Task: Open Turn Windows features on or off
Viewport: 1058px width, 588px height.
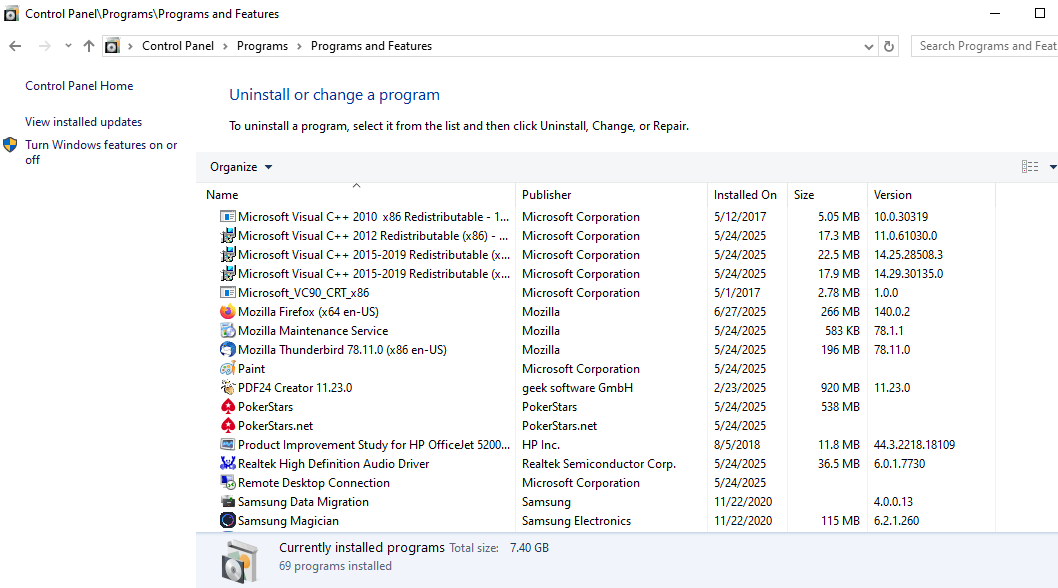Action: click(101, 152)
